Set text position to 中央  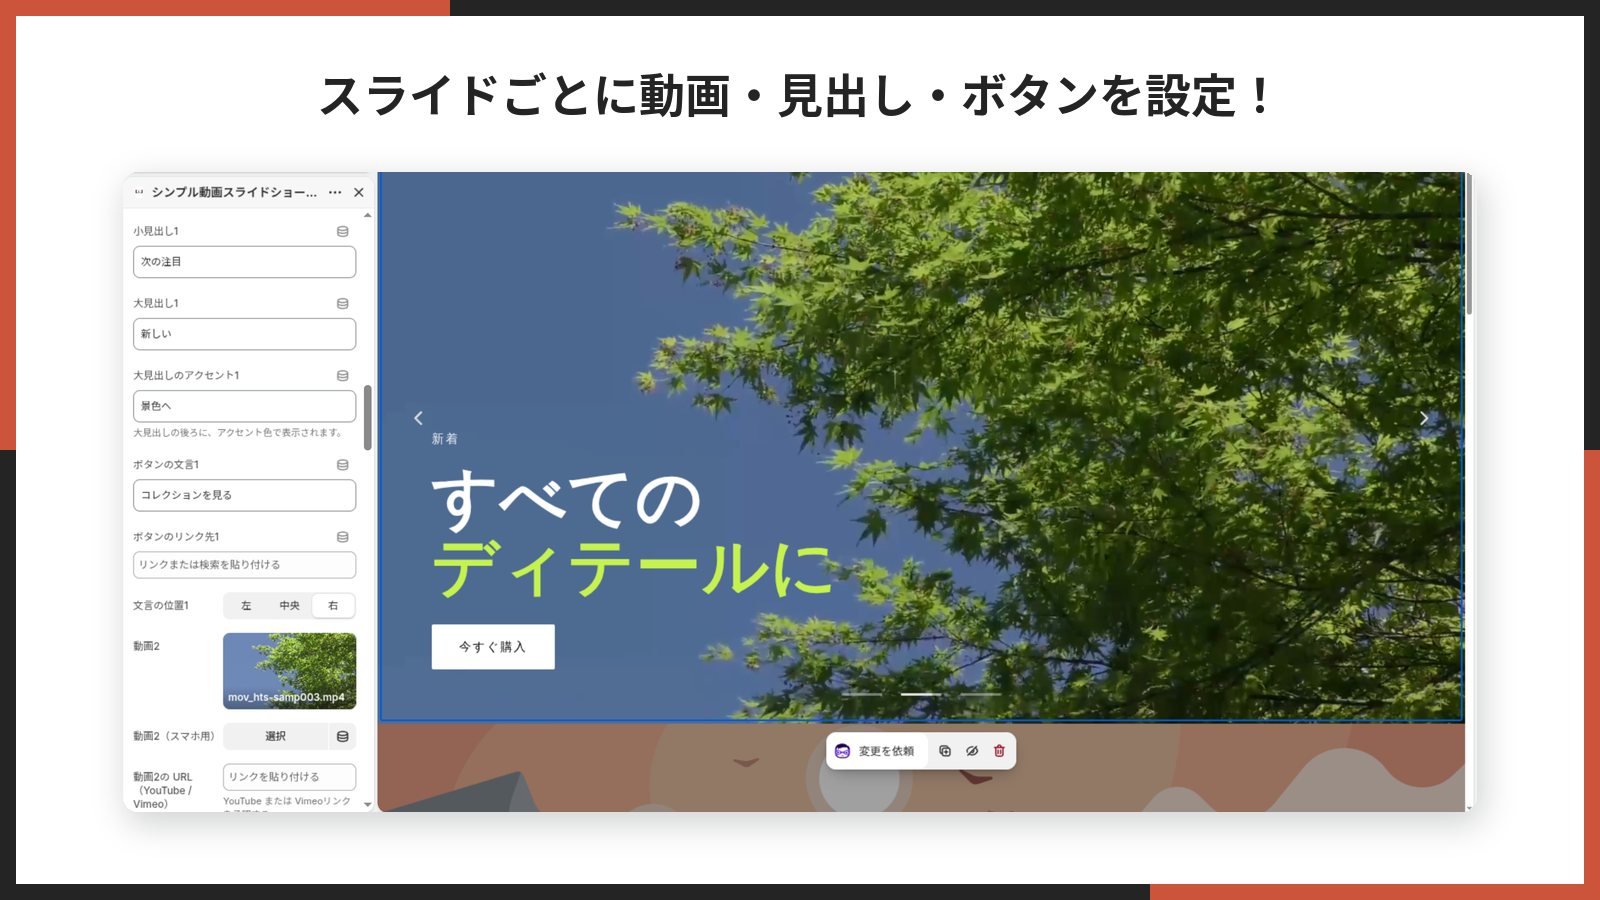coord(290,605)
